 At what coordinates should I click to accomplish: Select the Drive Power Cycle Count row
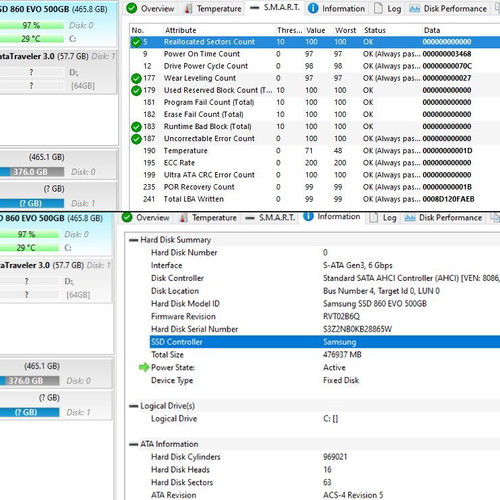[315, 66]
